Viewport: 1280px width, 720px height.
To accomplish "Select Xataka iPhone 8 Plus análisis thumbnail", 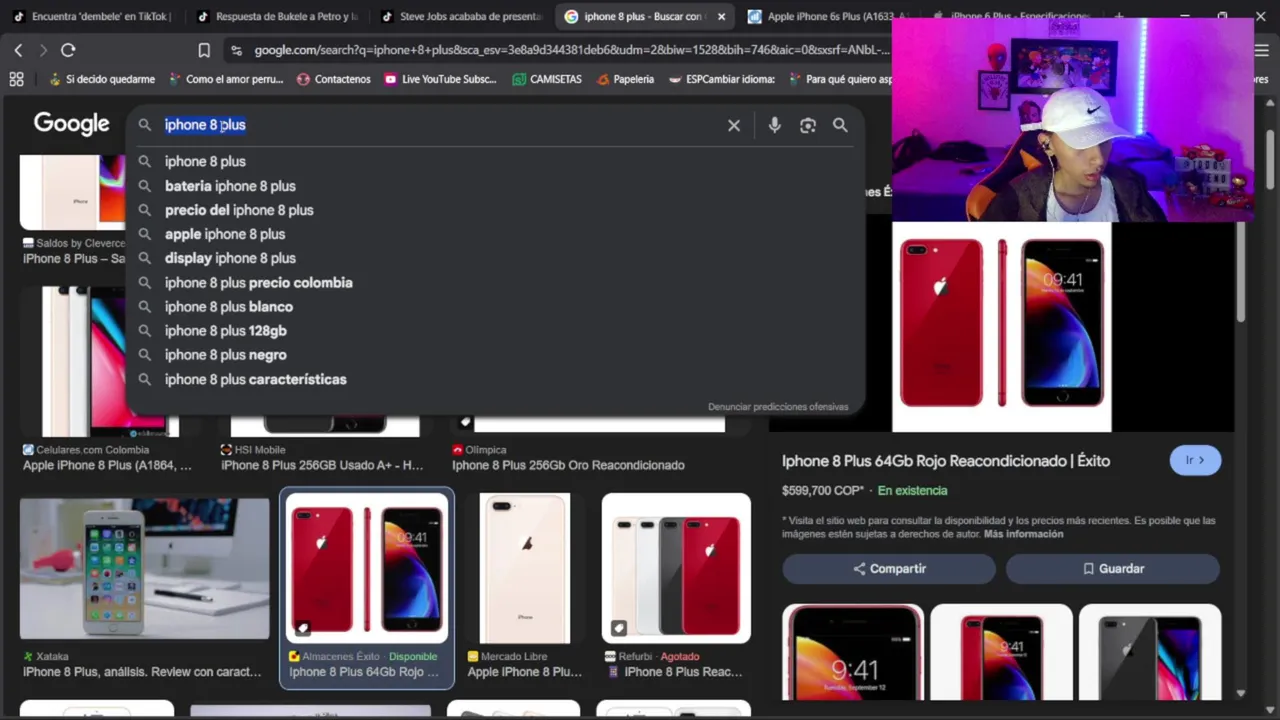I will pyautogui.click(x=144, y=568).
